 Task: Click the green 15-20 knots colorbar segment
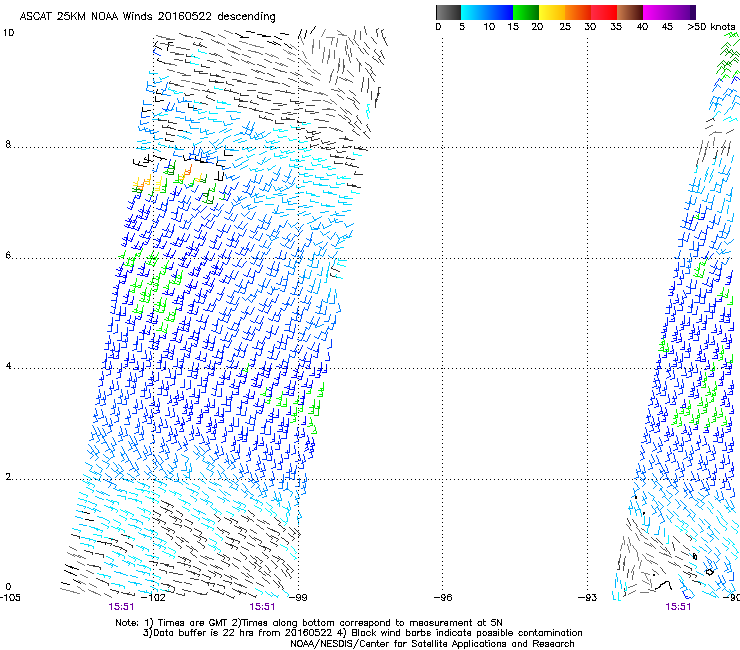[x=526, y=12]
